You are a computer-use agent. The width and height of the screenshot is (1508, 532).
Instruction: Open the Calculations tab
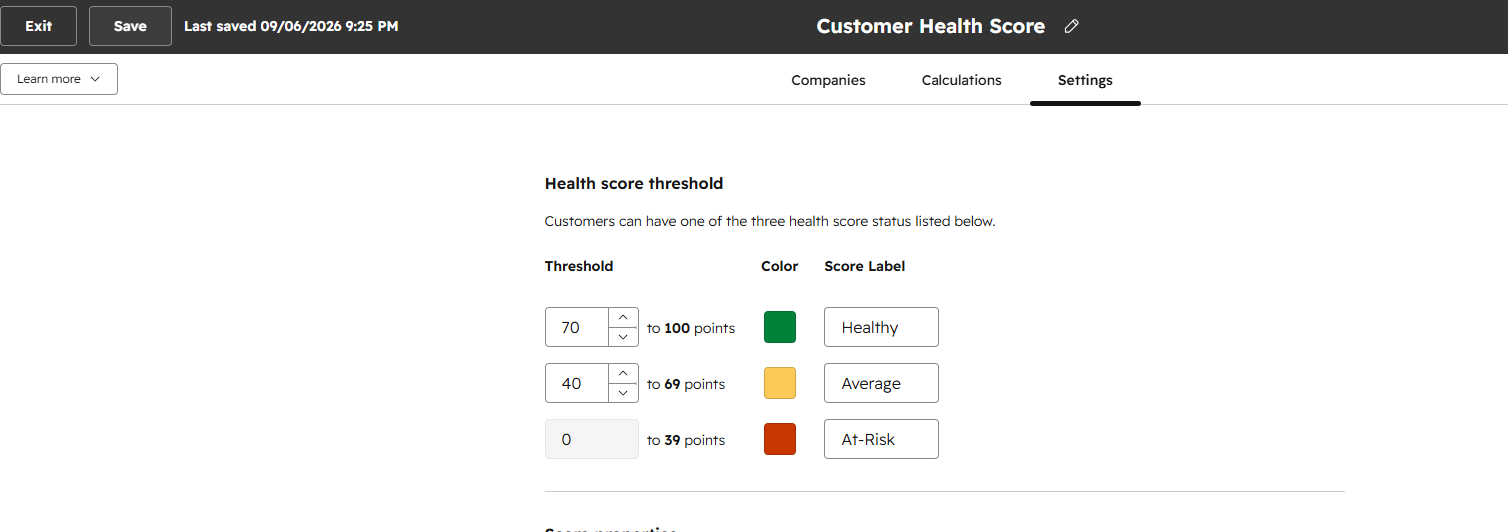point(961,80)
